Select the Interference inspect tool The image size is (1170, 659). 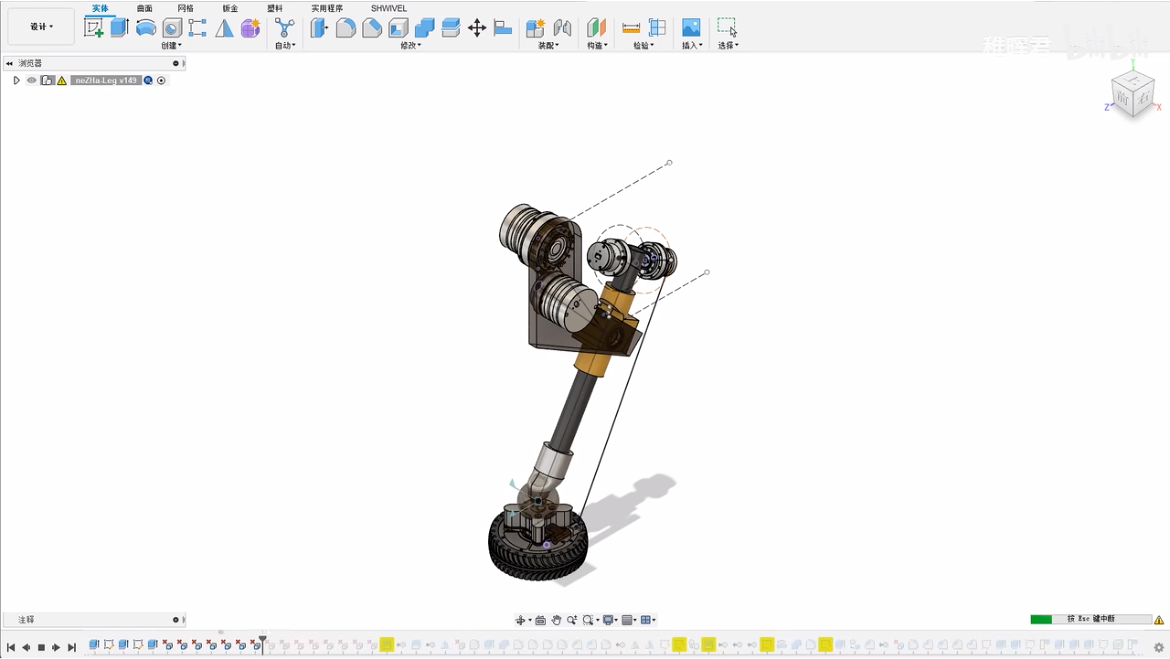pyautogui.click(x=657, y=28)
